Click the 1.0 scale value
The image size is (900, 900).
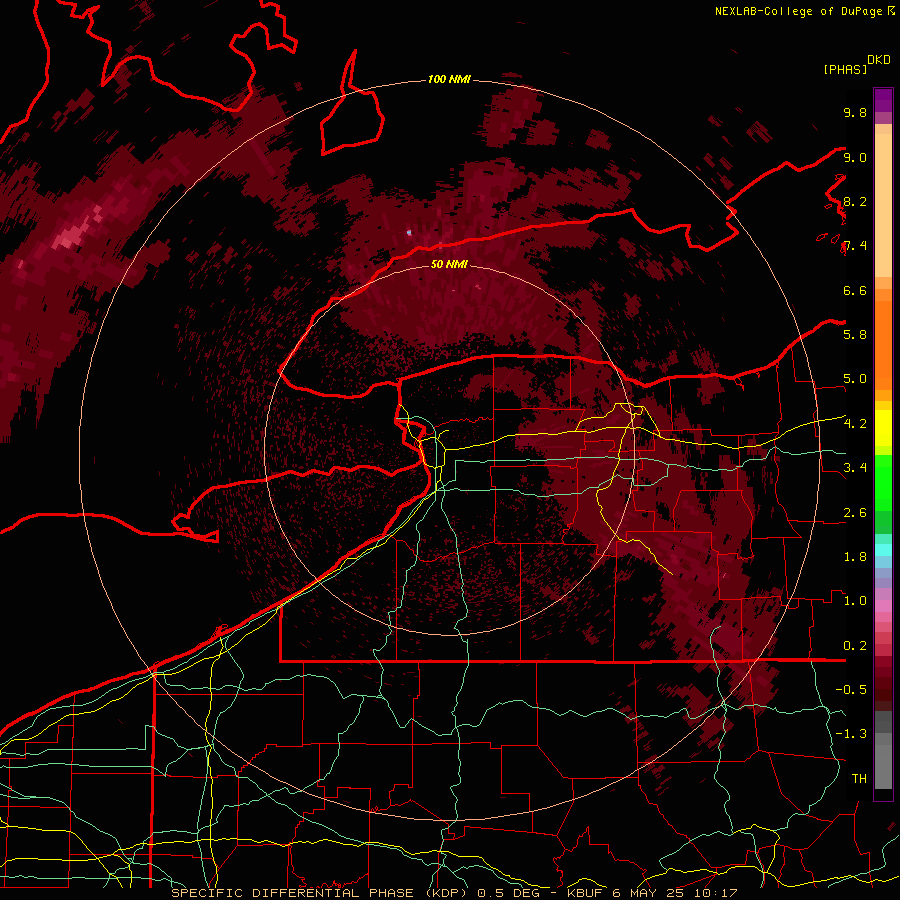[x=855, y=601]
